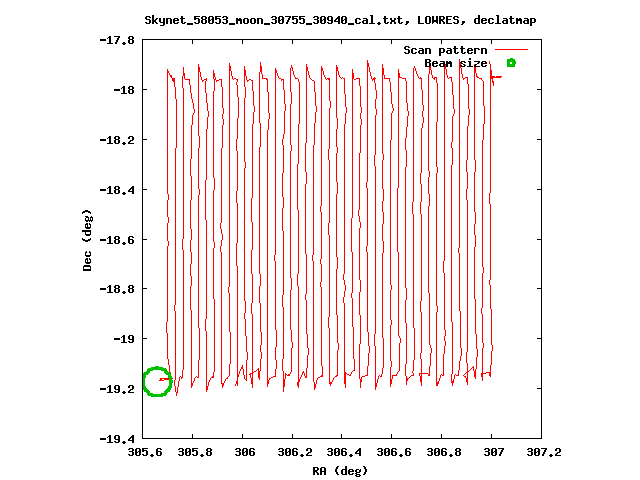Click the 306.4 RA tick label
This screenshot has height=480, width=640.
344,452
